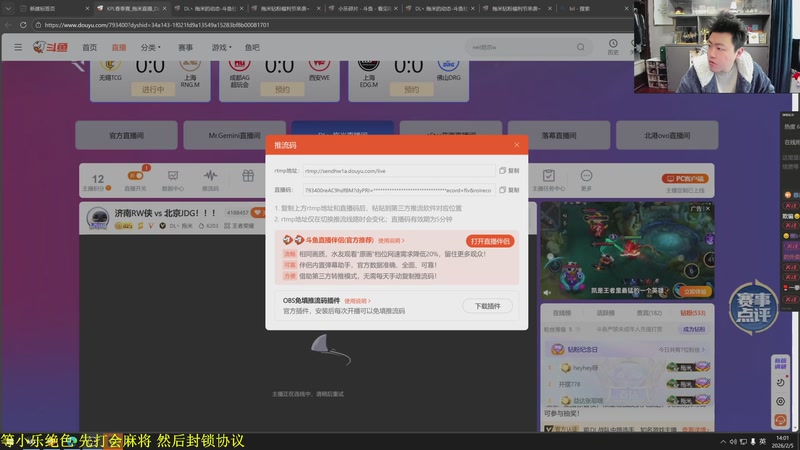
Task: Open 数据中心 icon in the streamer toolbar
Action: tap(173, 180)
